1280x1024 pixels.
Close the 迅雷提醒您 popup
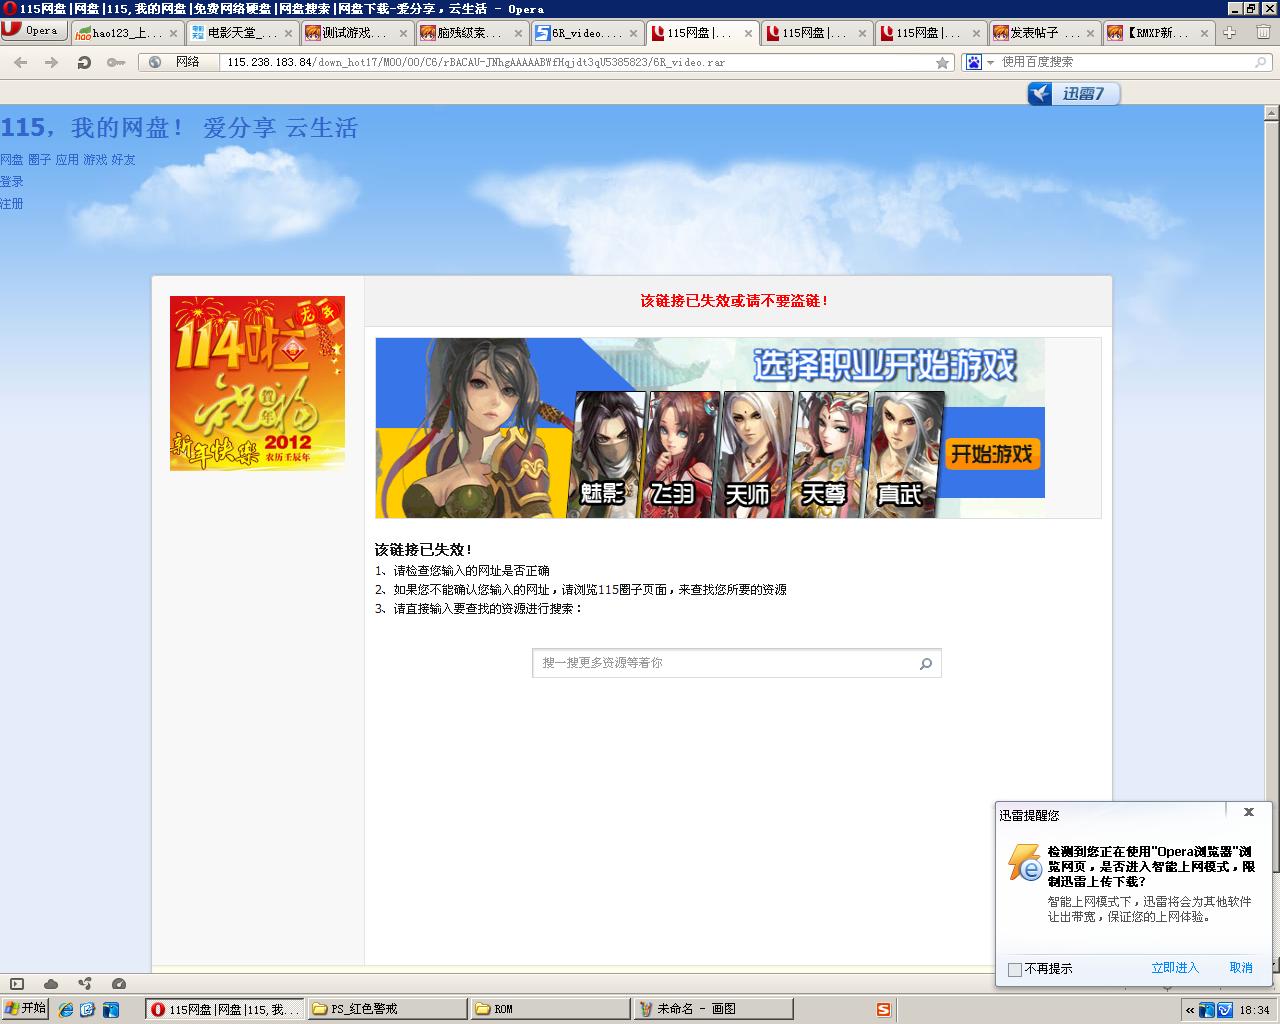(1248, 812)
